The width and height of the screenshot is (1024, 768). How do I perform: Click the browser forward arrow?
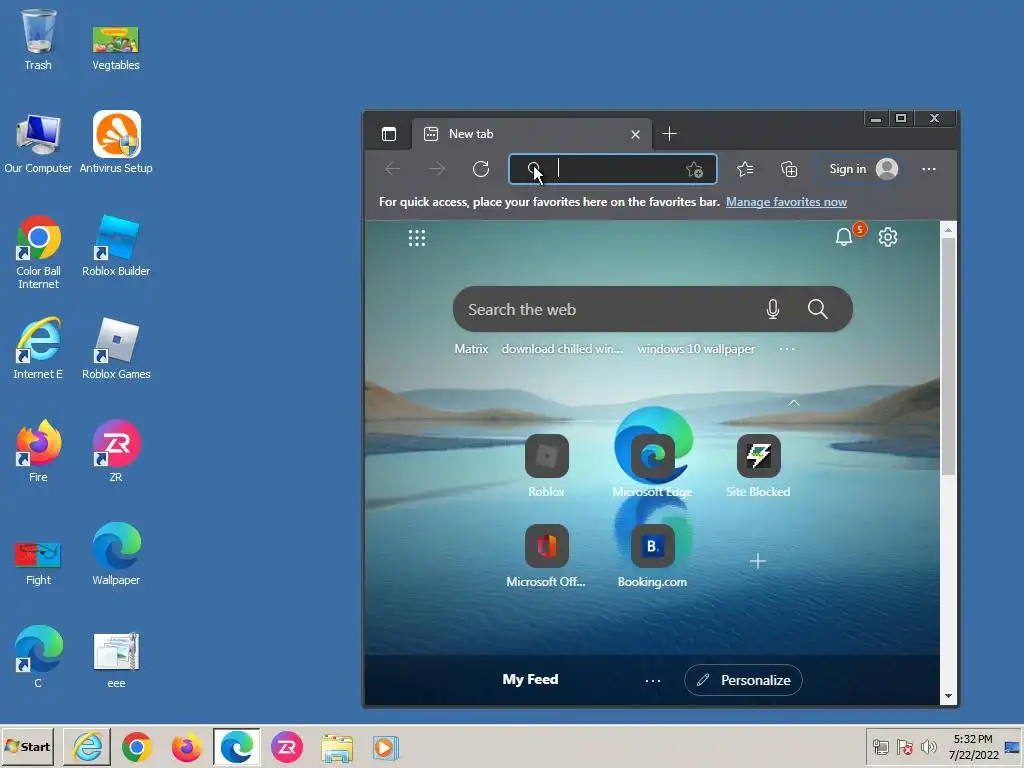(x=437, y=169)
